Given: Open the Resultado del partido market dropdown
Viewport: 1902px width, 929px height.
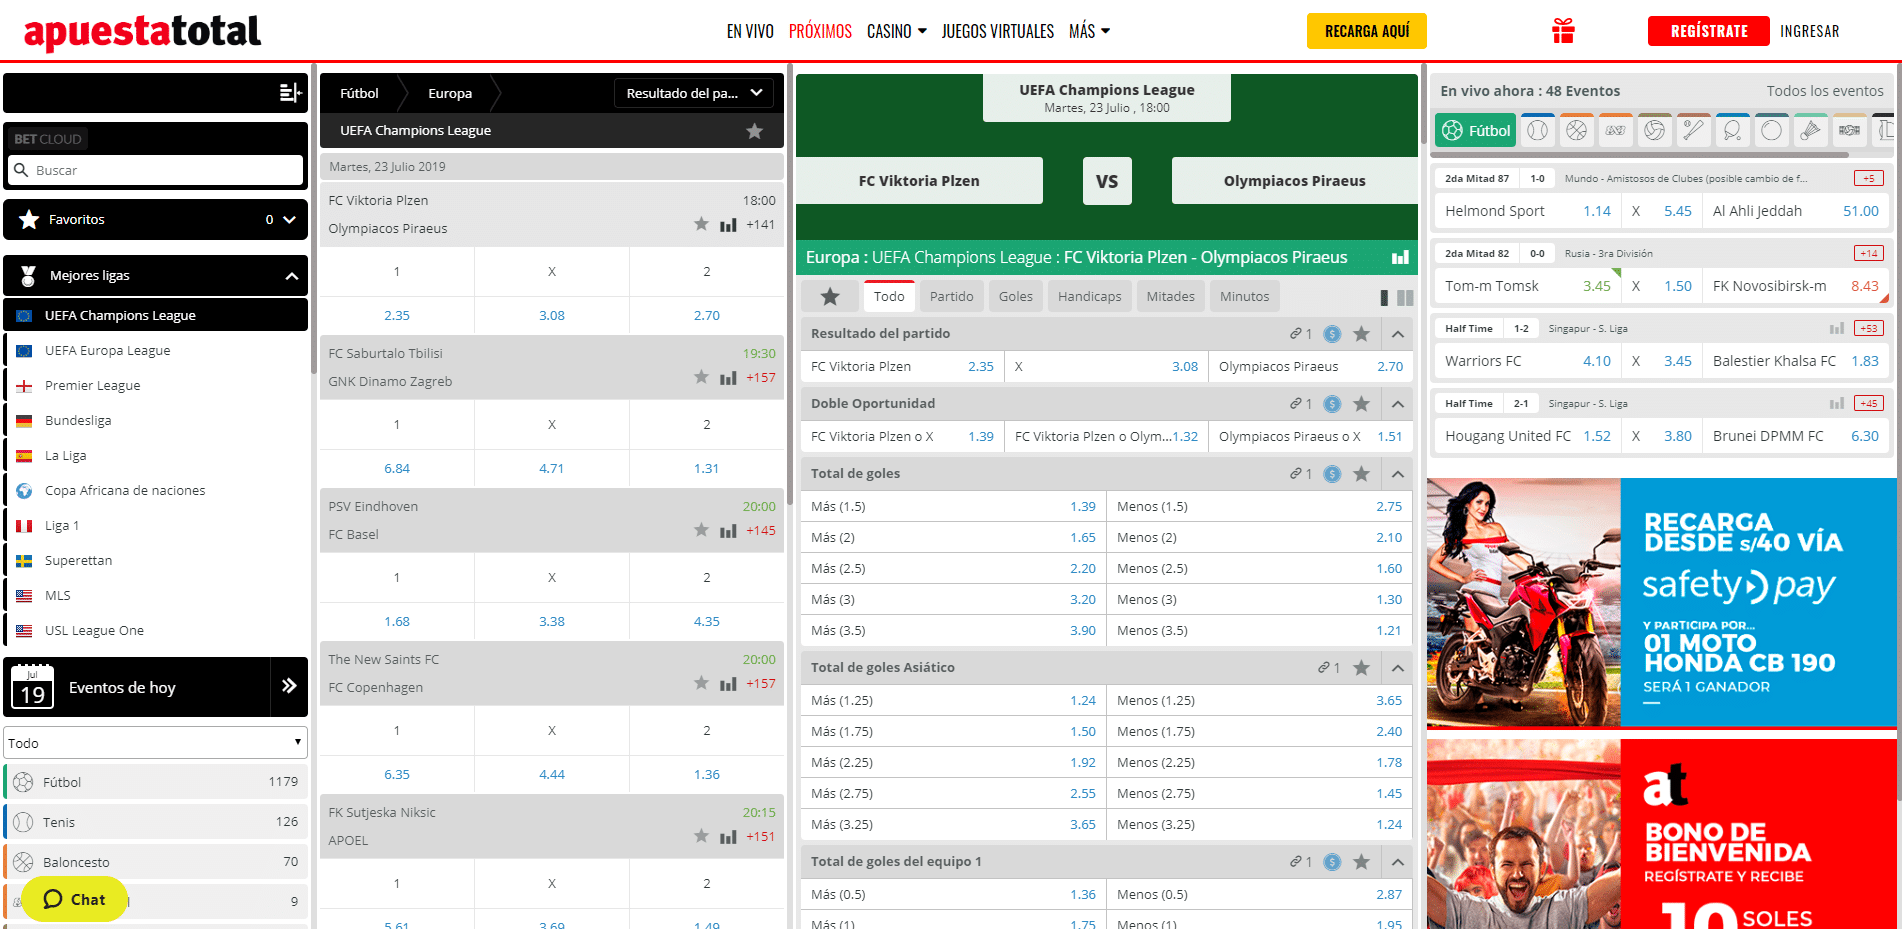Looking at the screenshot, I should coord(693,93).
